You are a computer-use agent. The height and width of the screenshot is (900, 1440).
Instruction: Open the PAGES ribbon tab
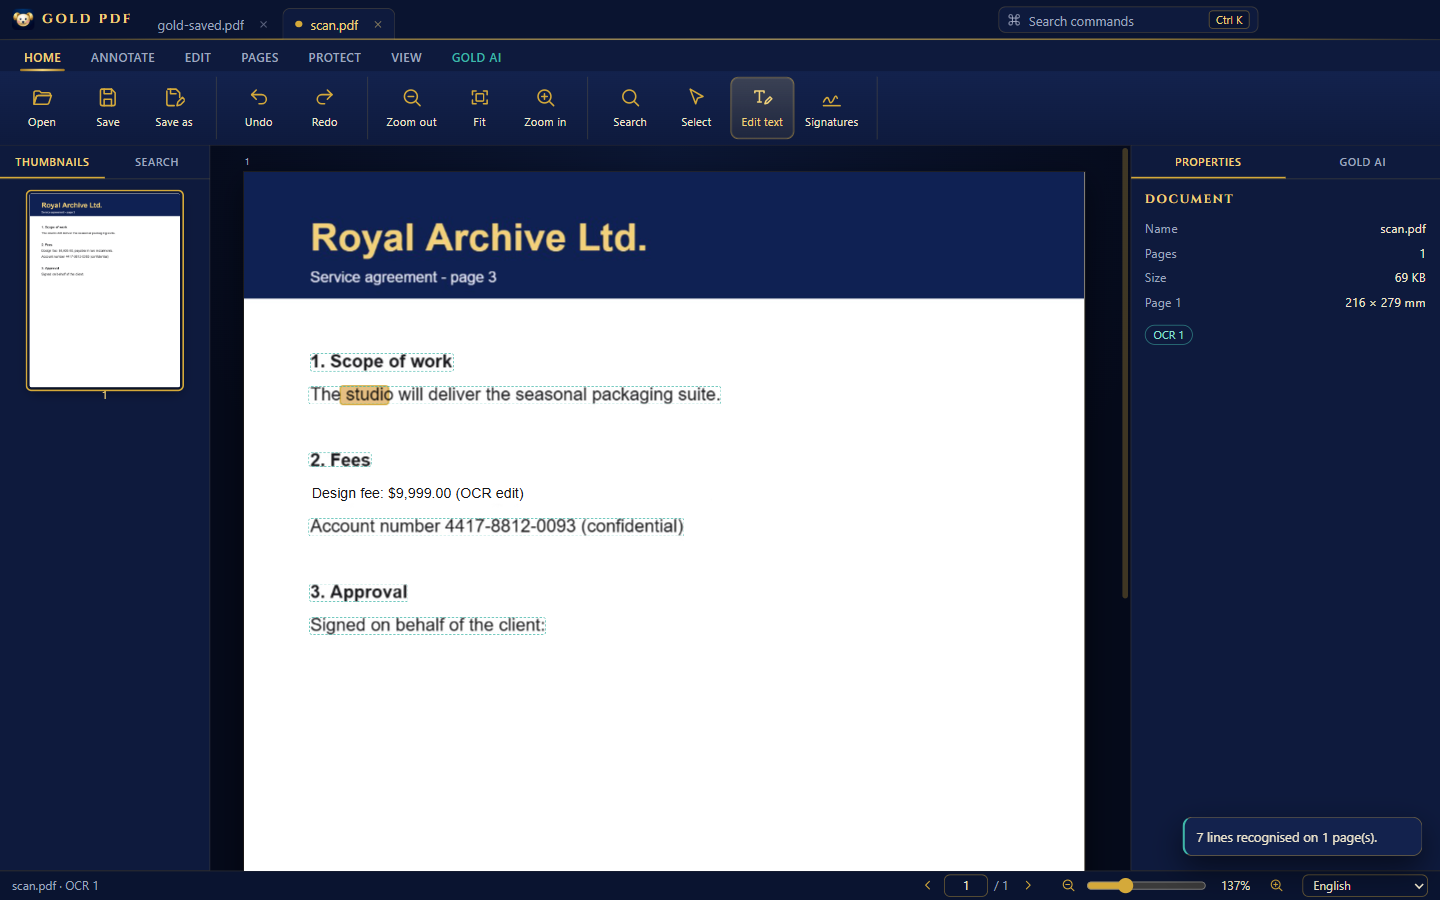coord(260,58)
